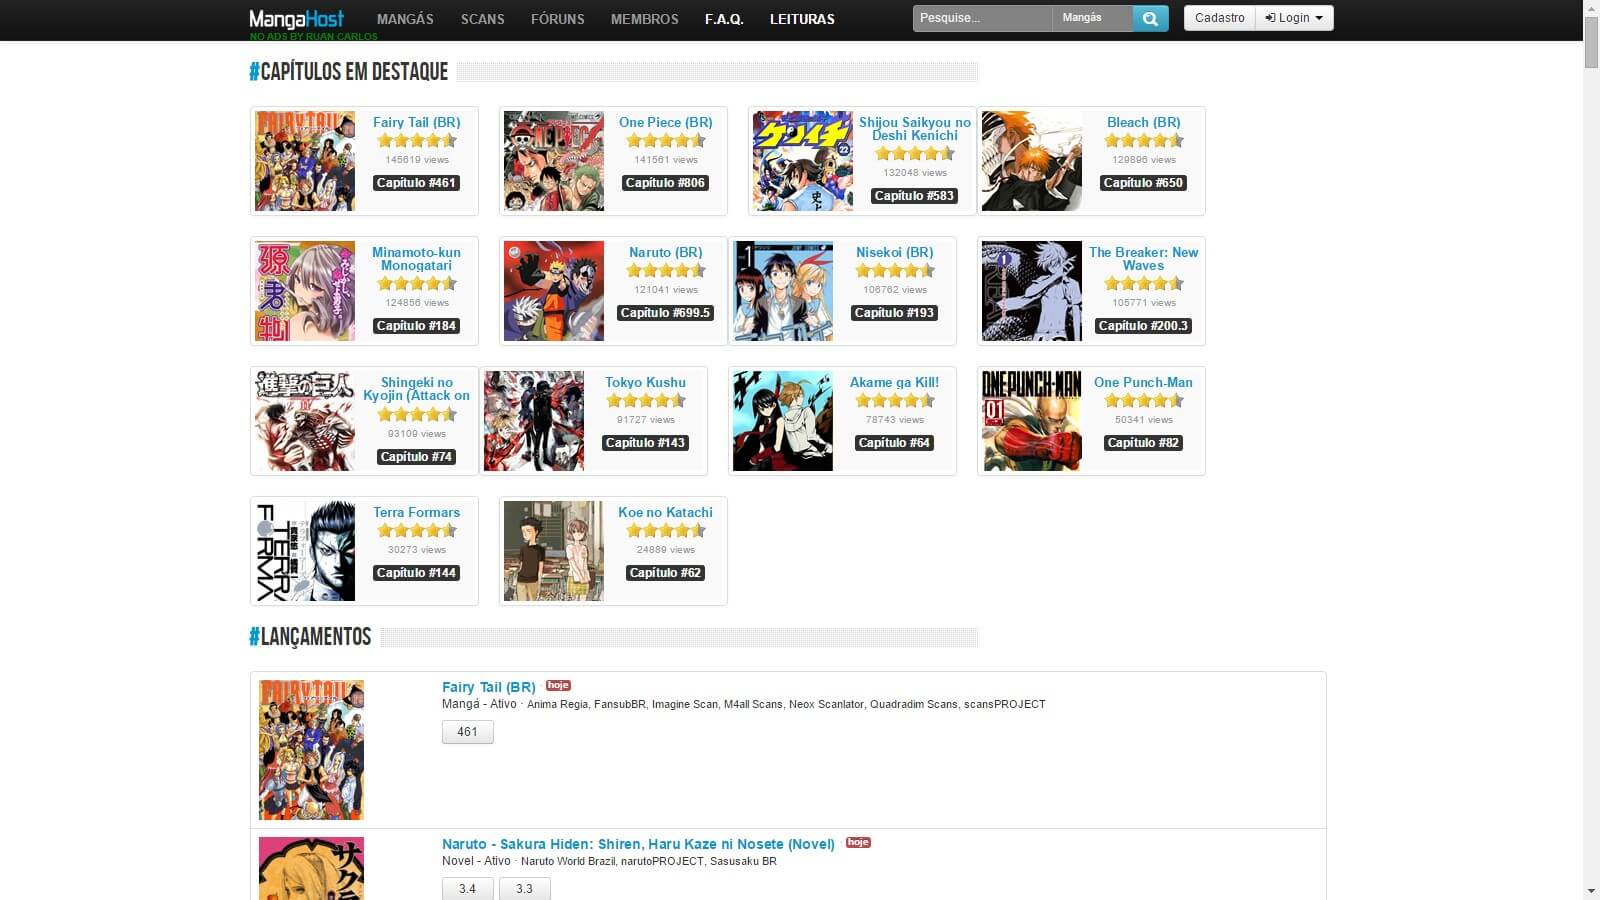
Task: Open One Piece cover thumbnail
Action: click(x=554, y=161)
